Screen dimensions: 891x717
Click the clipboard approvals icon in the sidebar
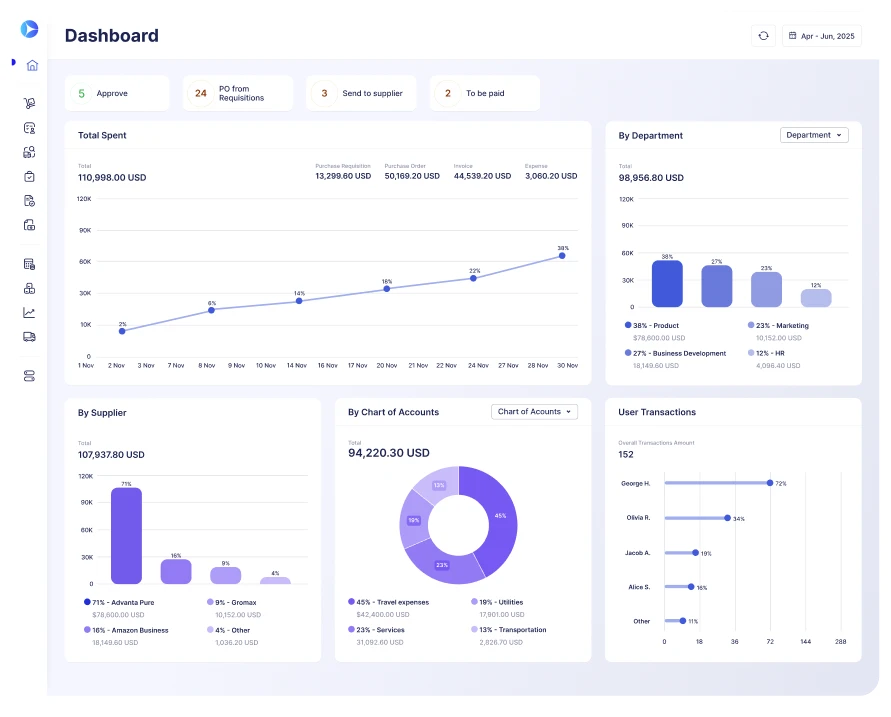pos(29,177)
